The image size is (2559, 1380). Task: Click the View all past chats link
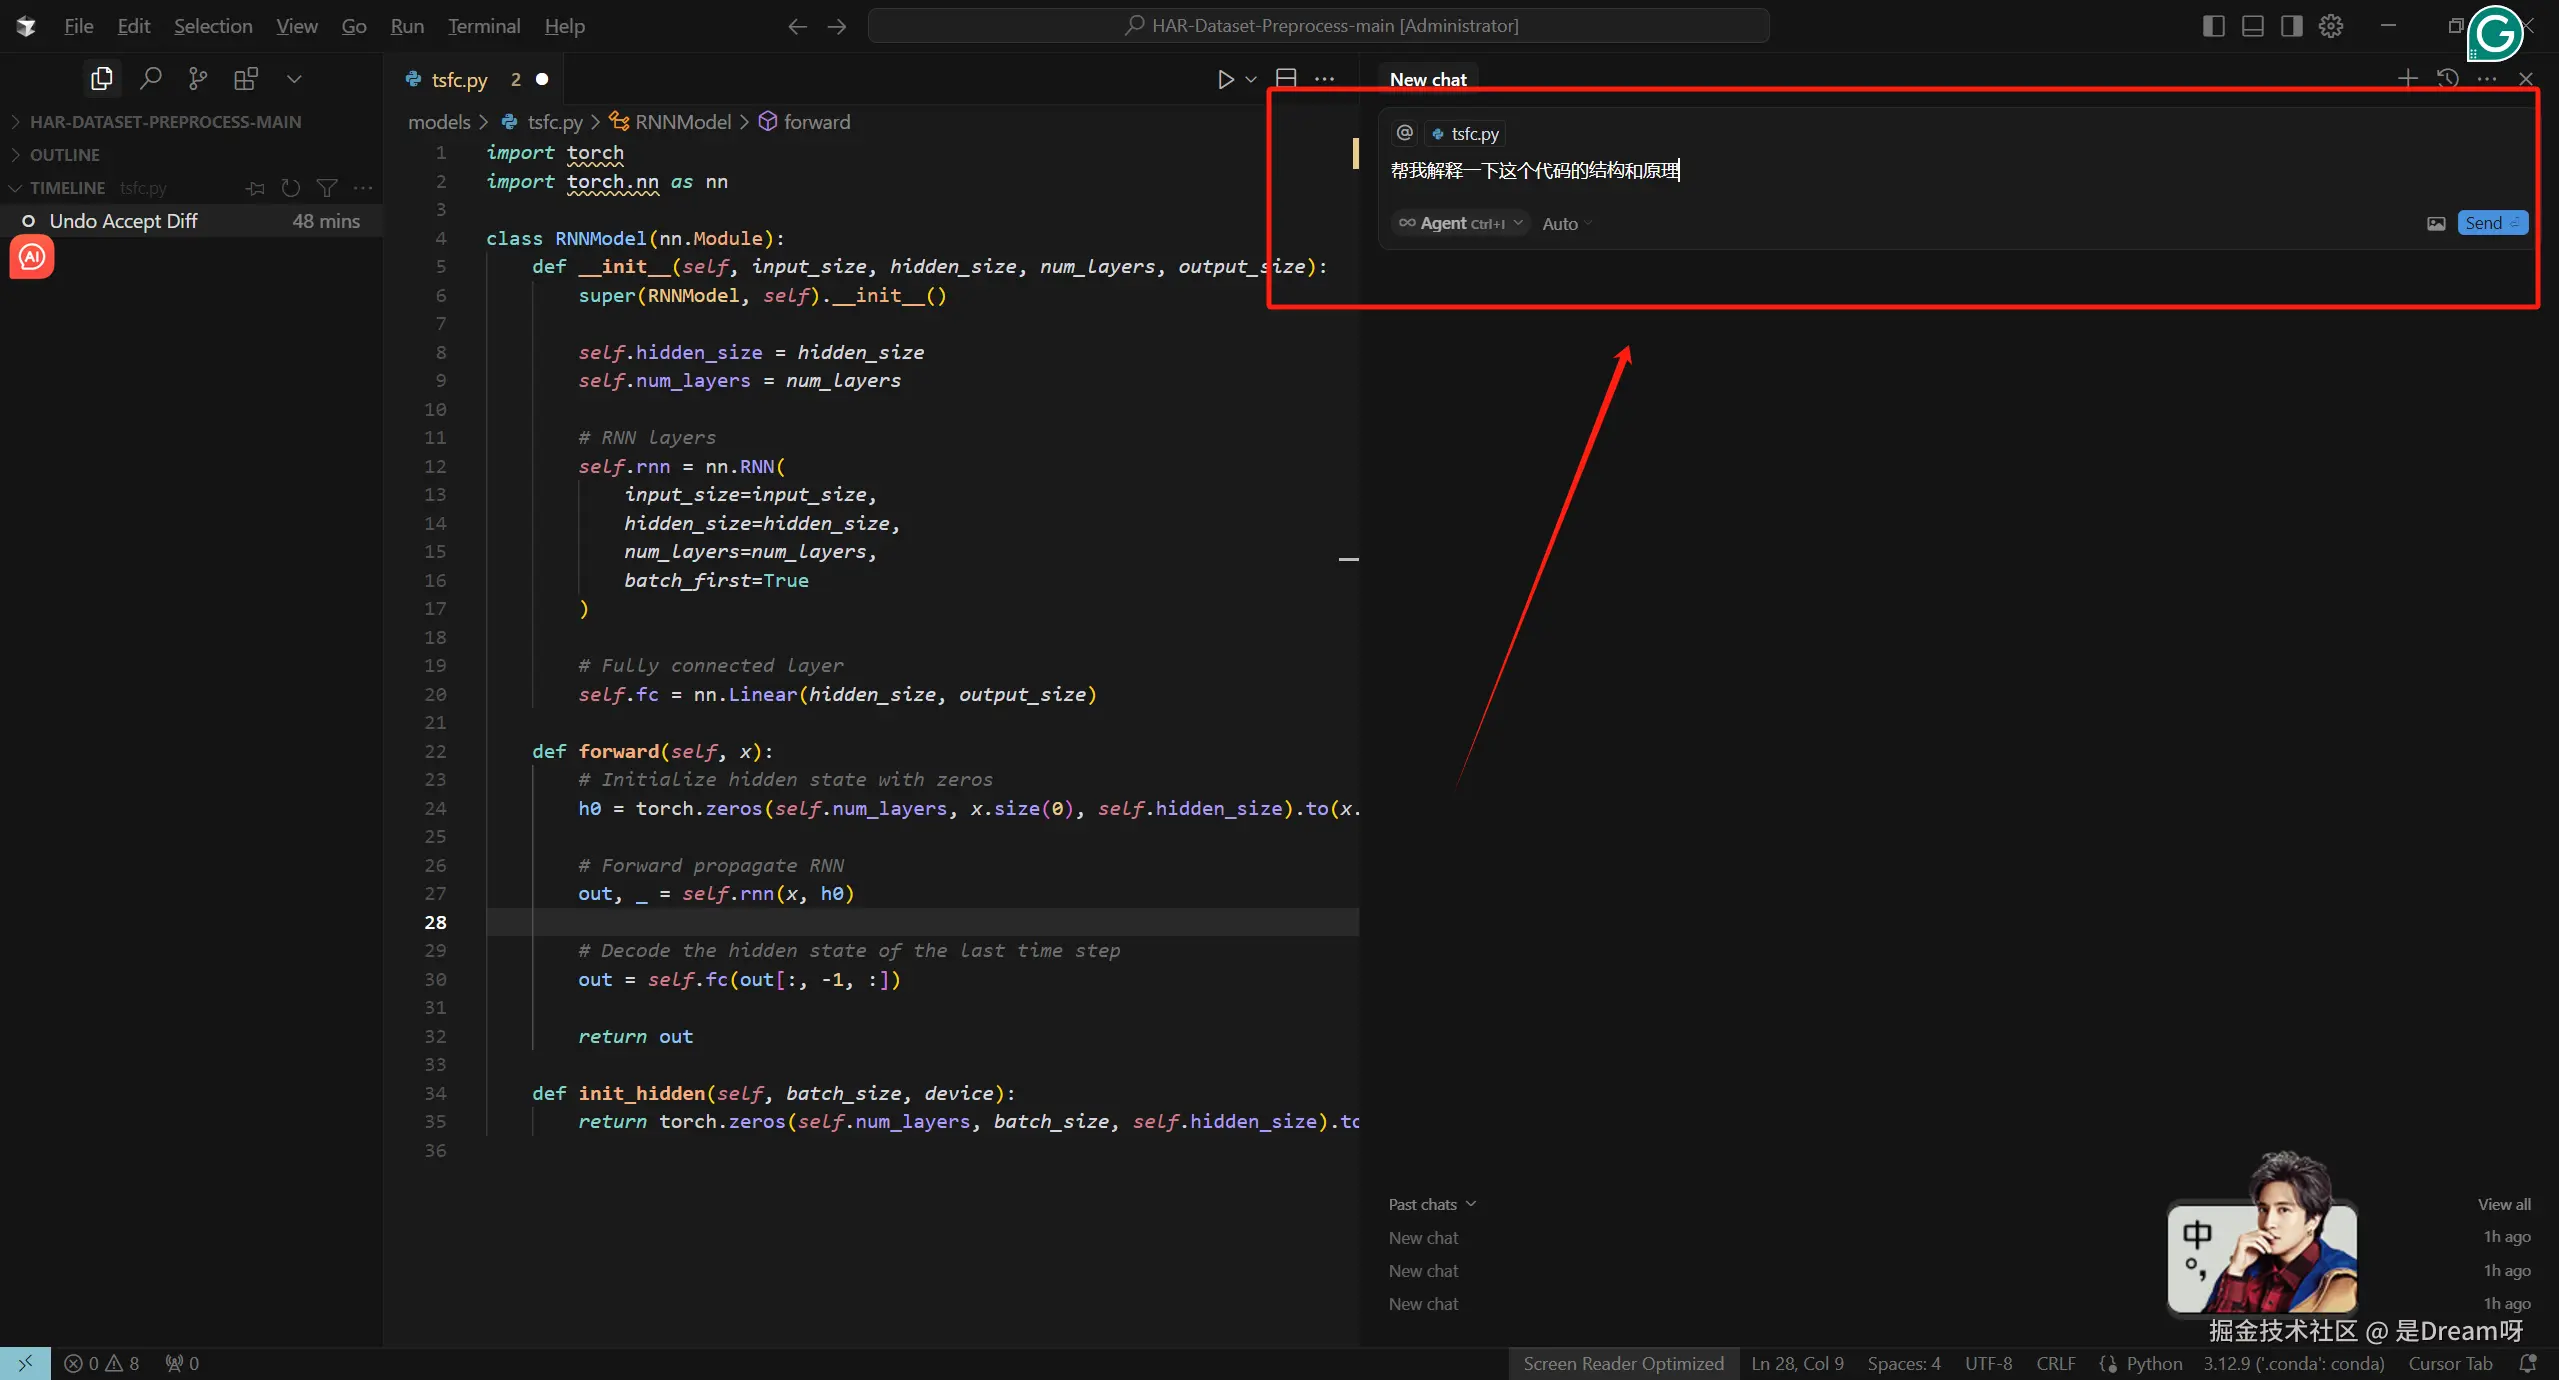pyautogui.click(x=2504, y=1205)
